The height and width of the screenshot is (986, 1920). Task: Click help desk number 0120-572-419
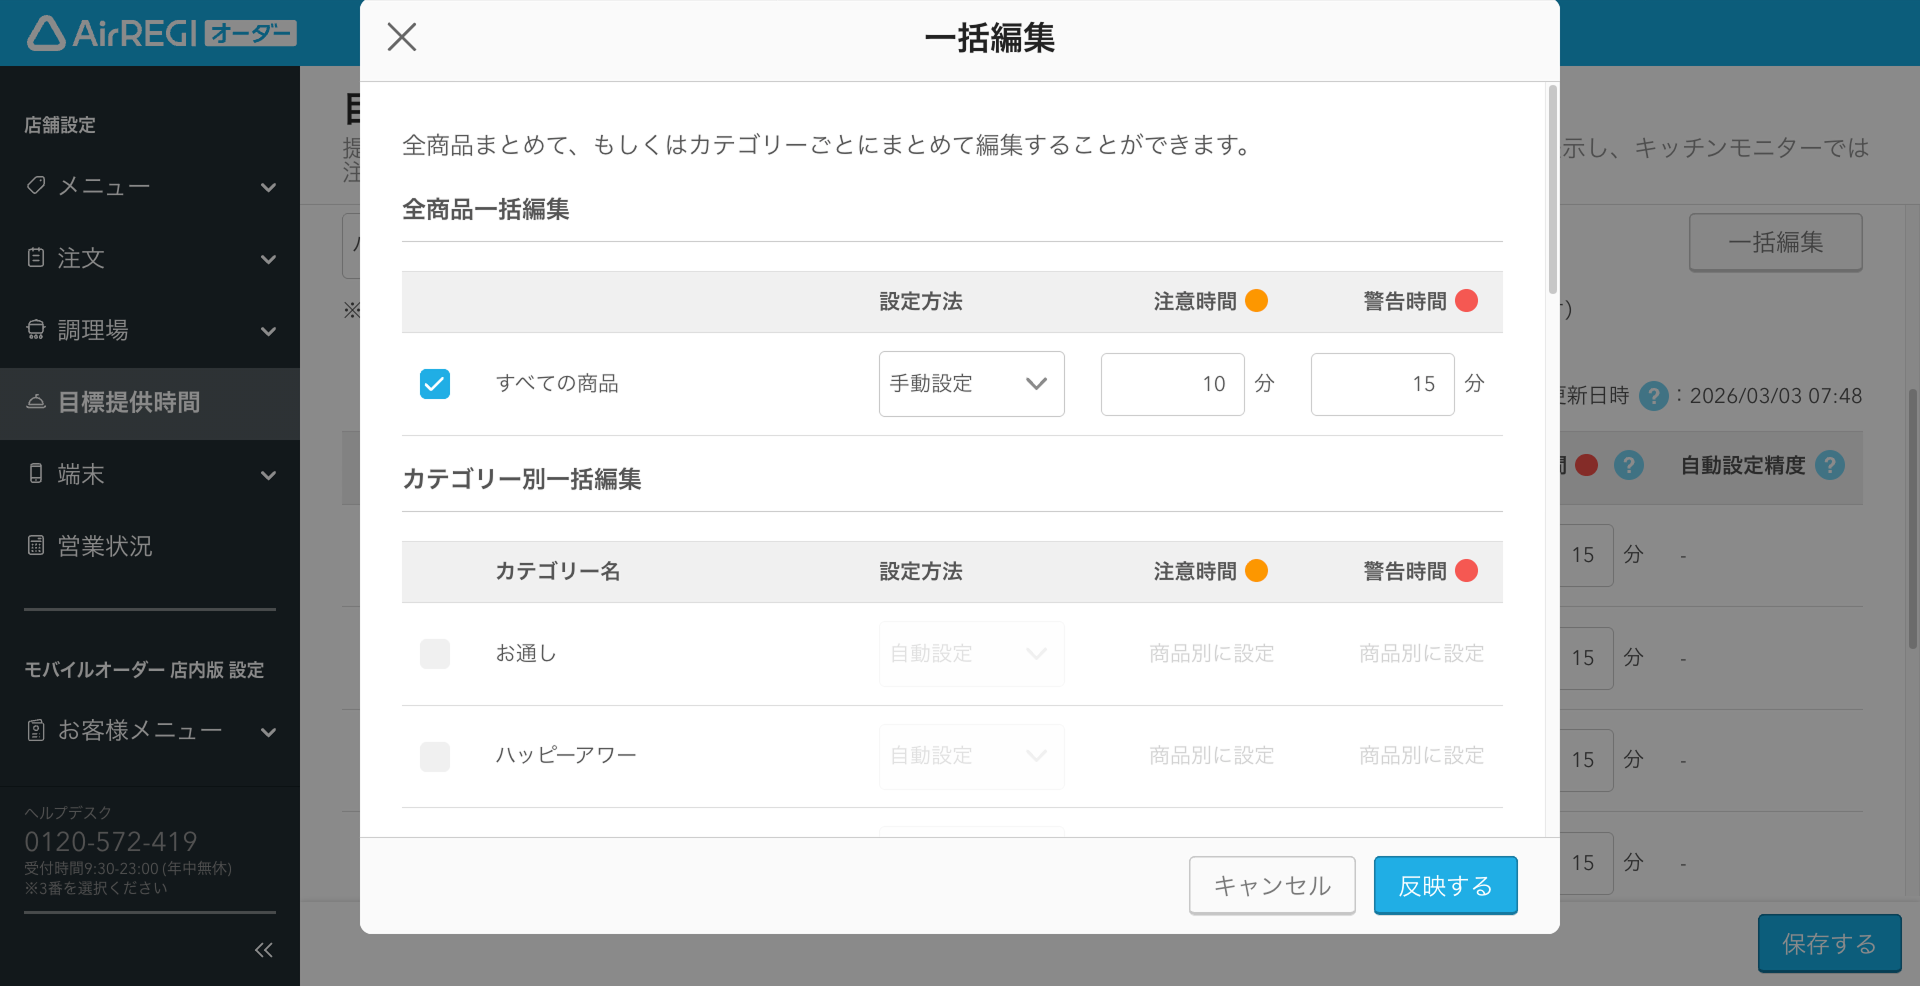coord(111,841)
